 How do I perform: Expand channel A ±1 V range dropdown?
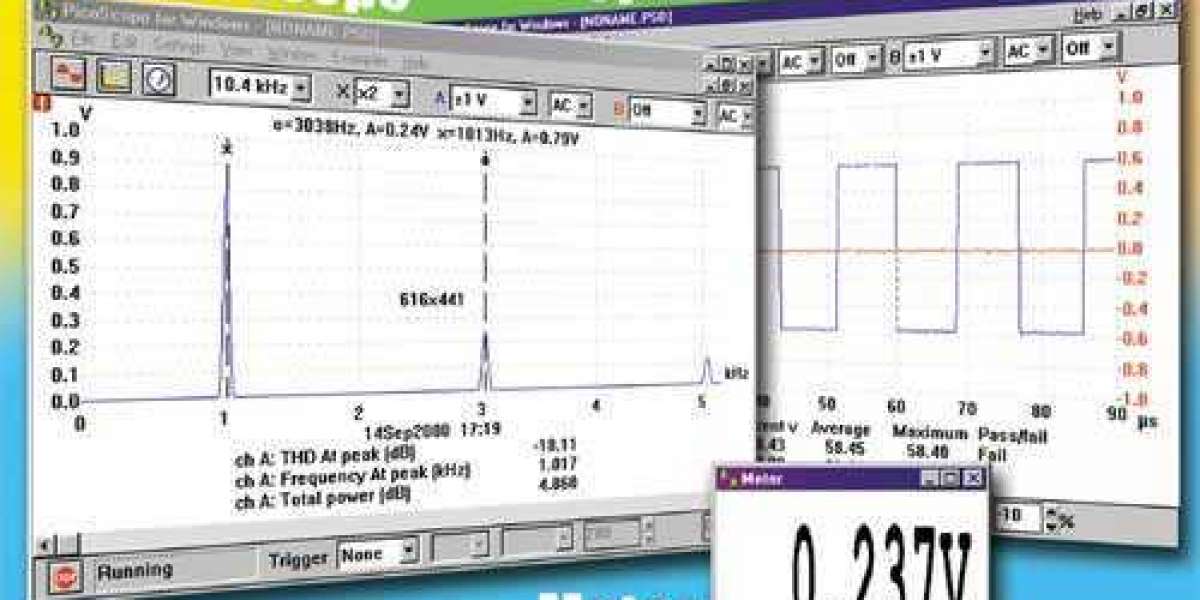(x=526, y=102)
